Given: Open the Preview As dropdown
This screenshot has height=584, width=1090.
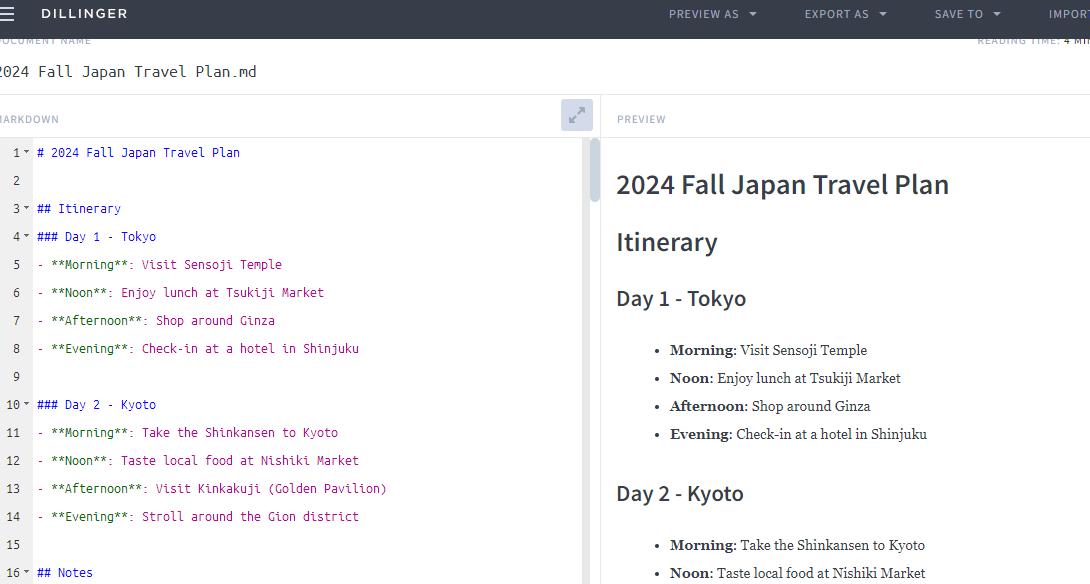Looking at the screenshot, I should (712, 14).
